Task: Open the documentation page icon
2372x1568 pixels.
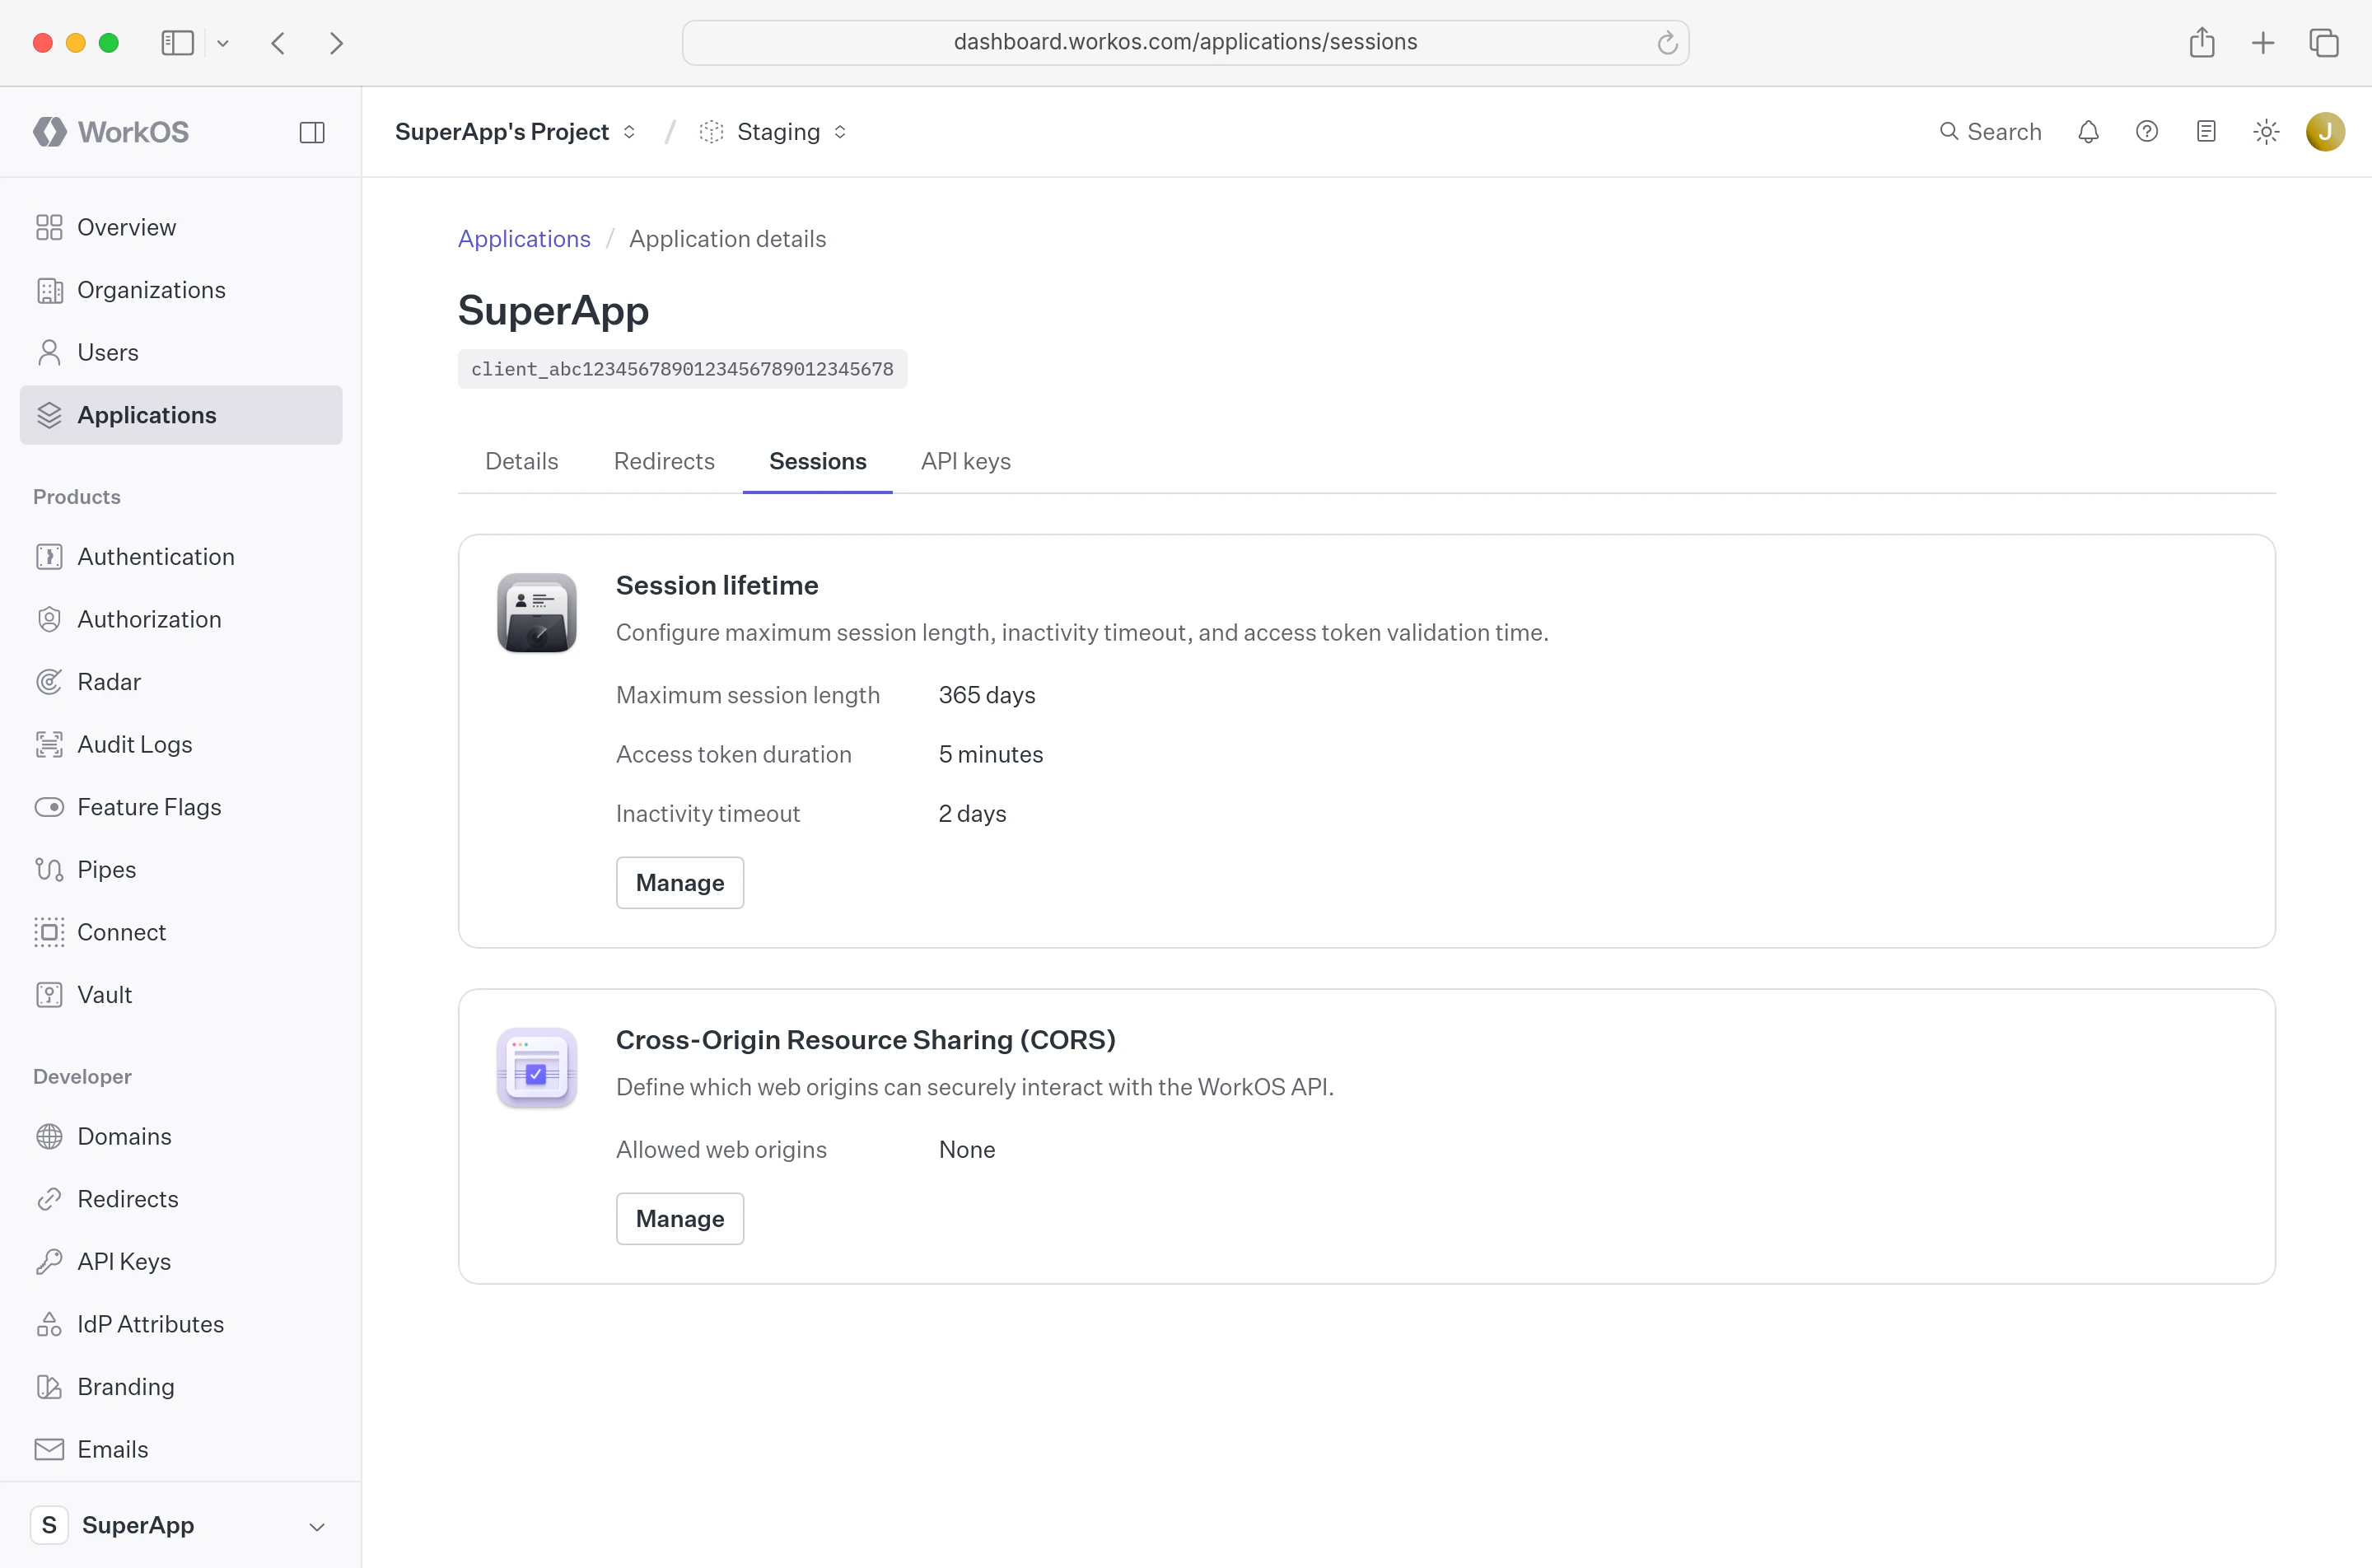Action: pos(2206,132)
